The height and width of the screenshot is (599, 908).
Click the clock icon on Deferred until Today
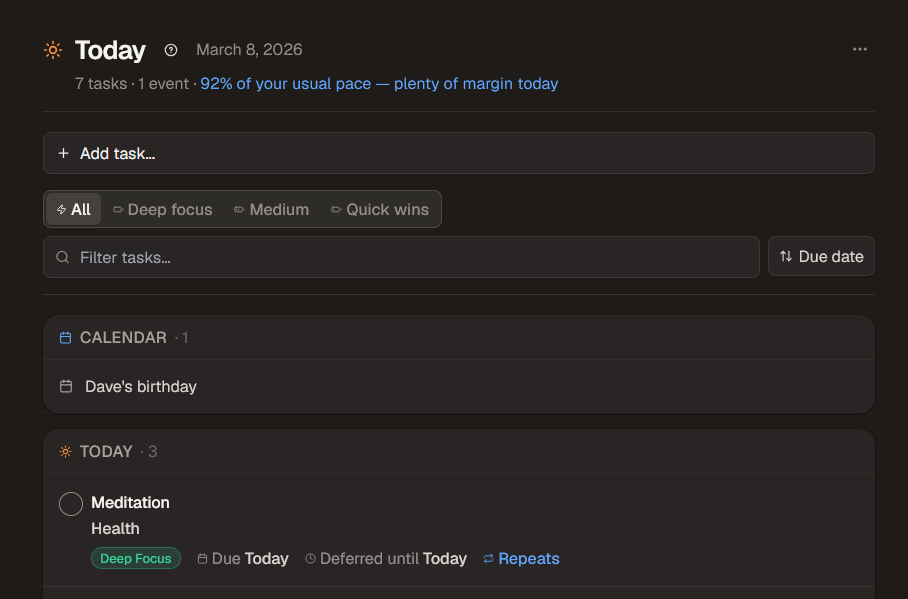(310, 558)
